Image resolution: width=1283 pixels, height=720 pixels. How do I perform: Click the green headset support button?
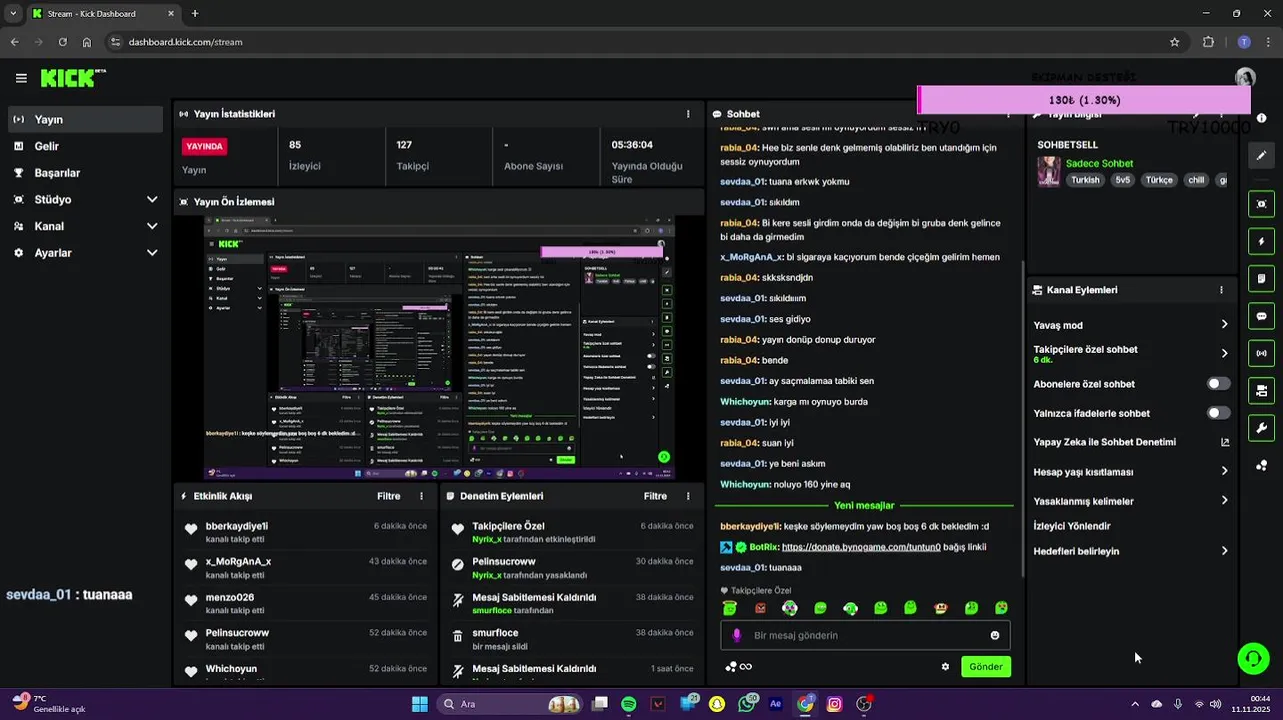pyautogui.click(x=1253, y=658)
